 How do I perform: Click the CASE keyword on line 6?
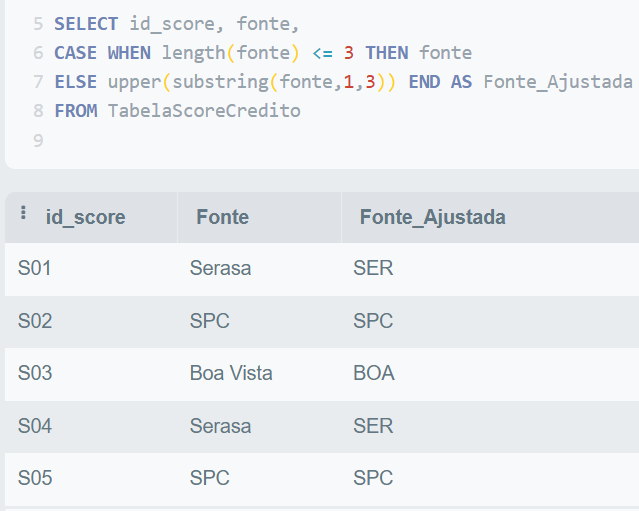76,53
